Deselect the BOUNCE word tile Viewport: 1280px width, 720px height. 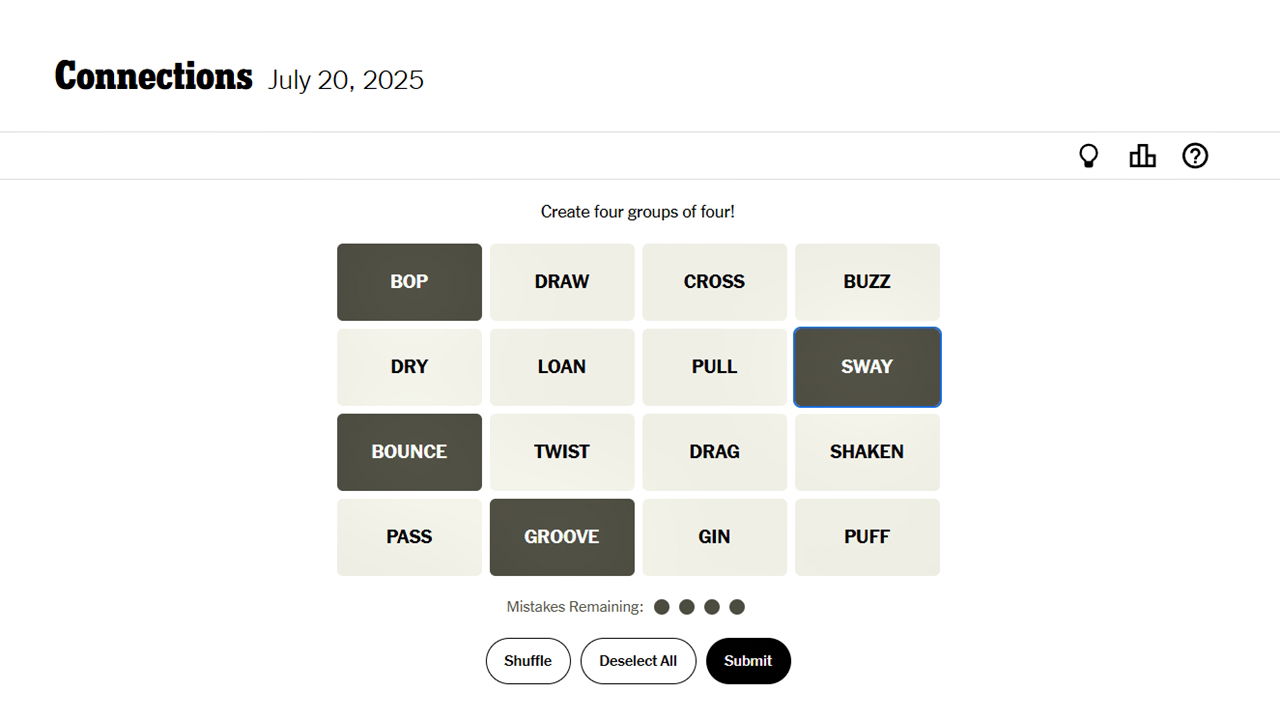pos(409,452)
